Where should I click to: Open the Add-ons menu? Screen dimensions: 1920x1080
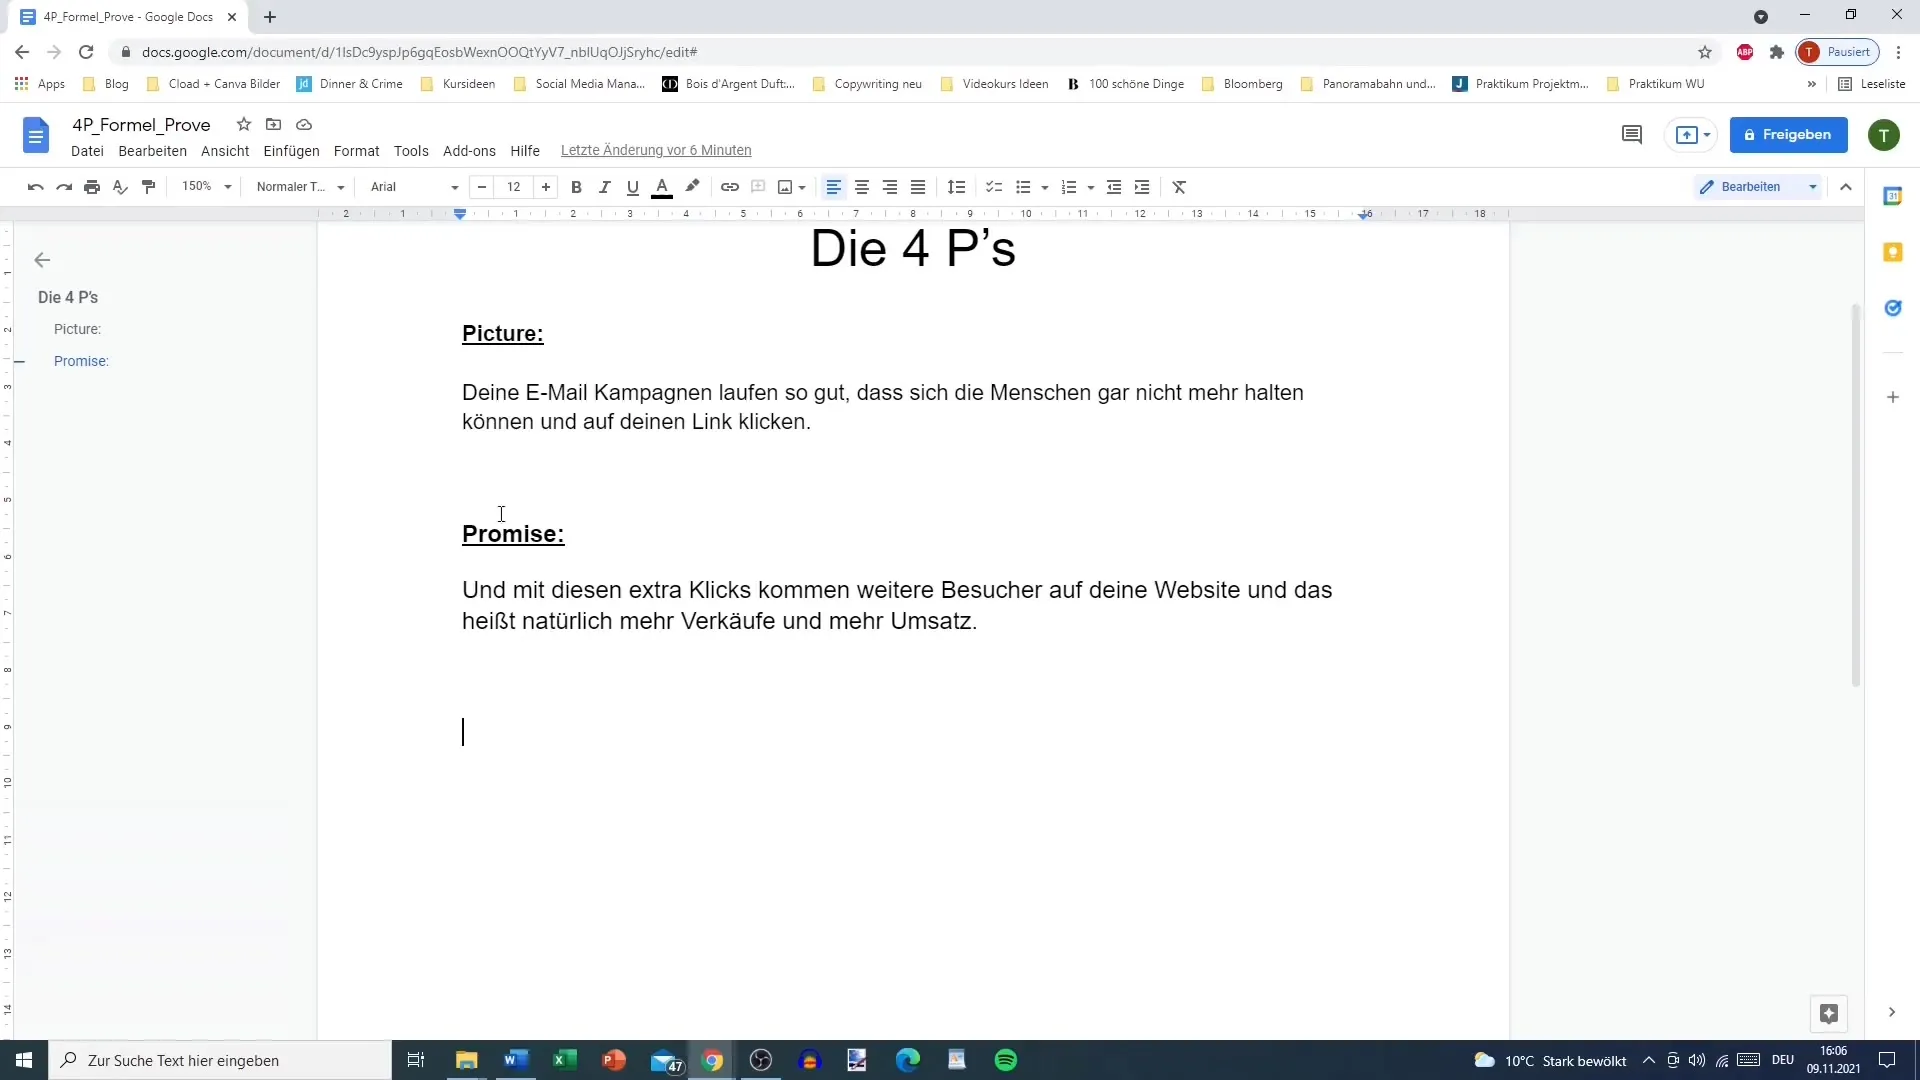[469, 151]
